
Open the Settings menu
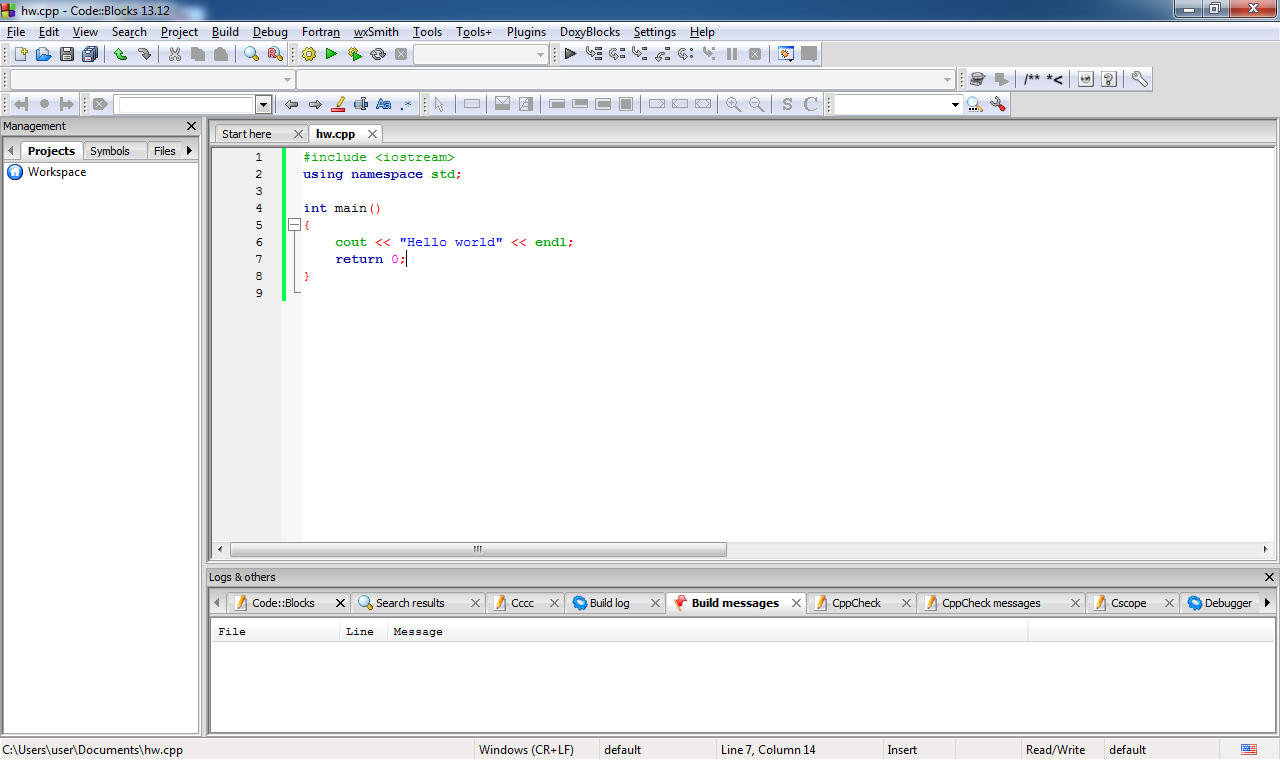pyautogui.click(x=654, y=32)
